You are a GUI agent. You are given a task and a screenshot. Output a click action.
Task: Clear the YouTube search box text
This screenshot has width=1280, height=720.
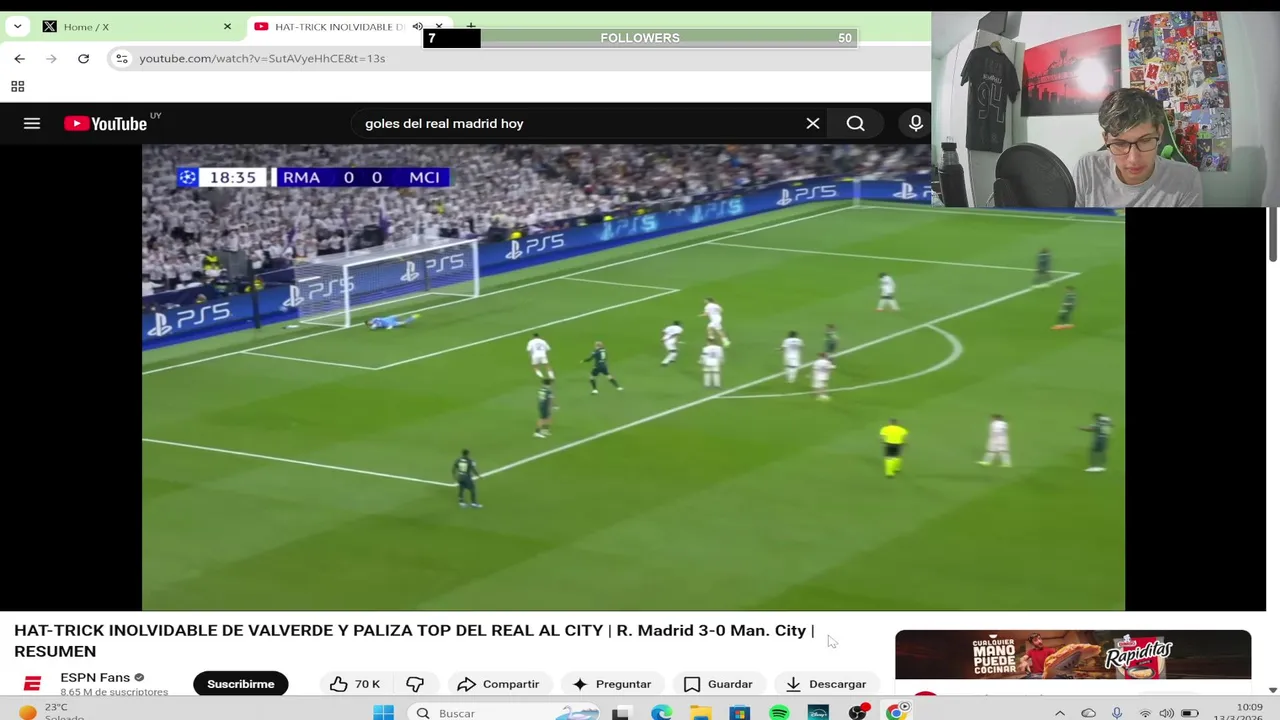click(813, 123)
